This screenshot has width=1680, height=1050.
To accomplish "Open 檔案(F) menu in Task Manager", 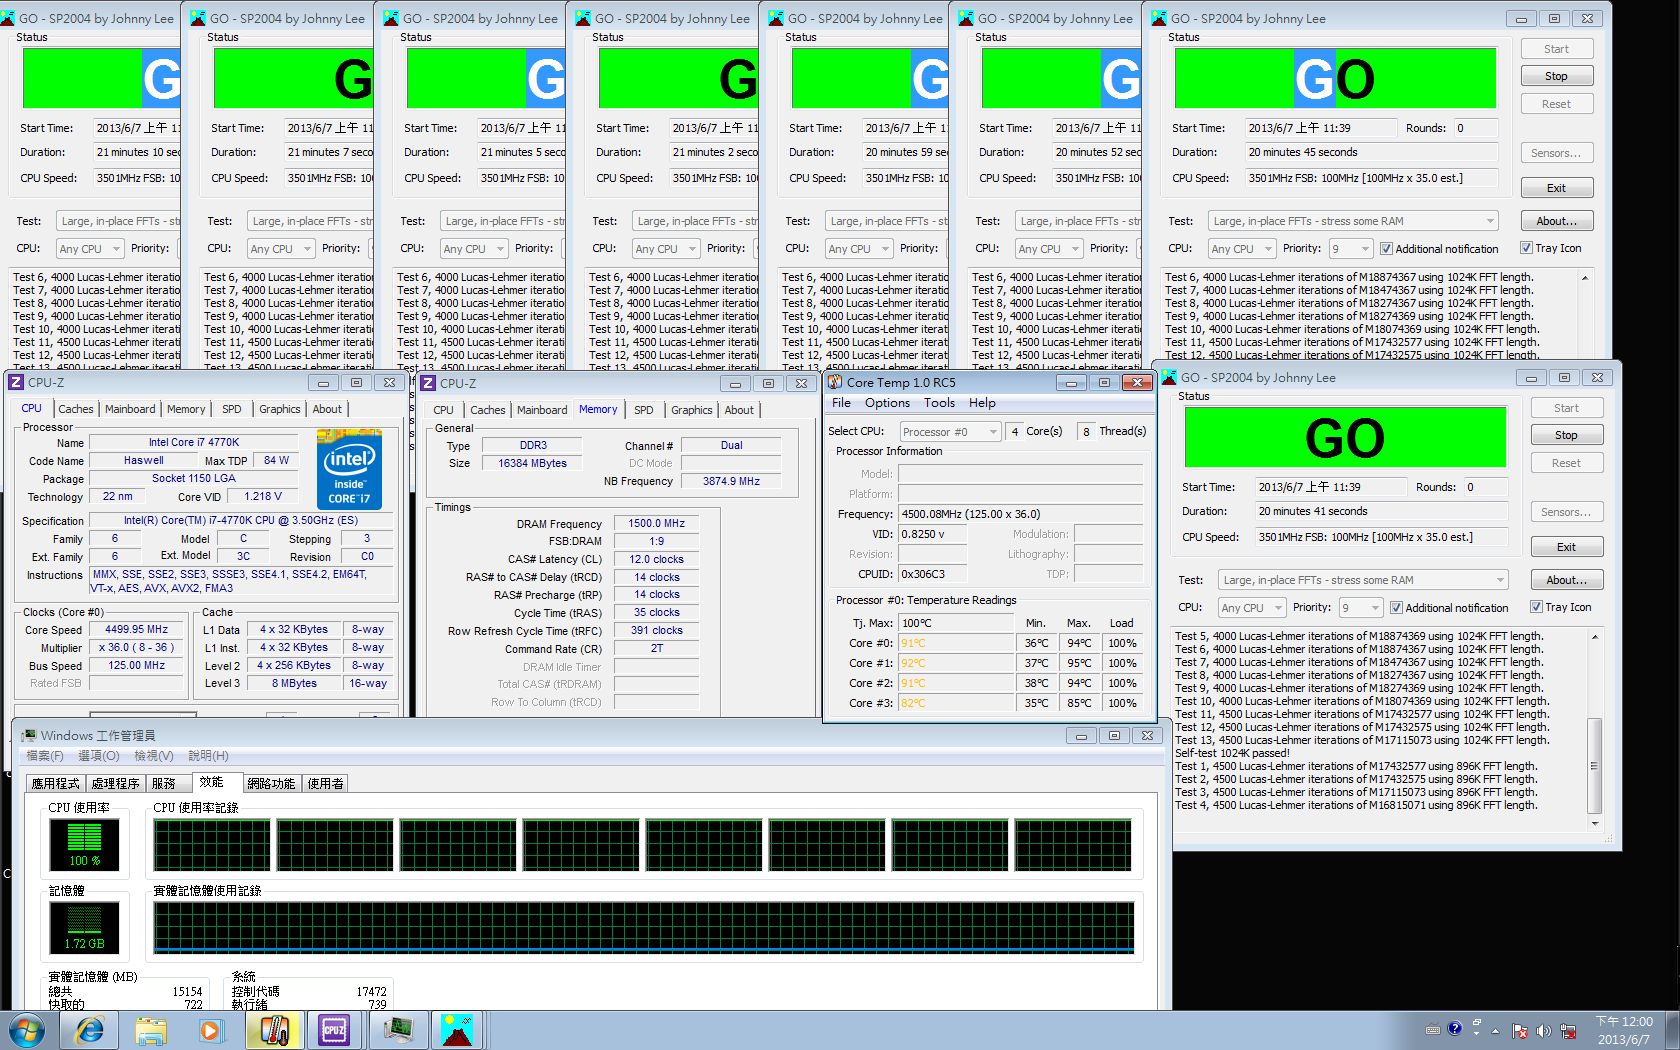I will 45,756.
